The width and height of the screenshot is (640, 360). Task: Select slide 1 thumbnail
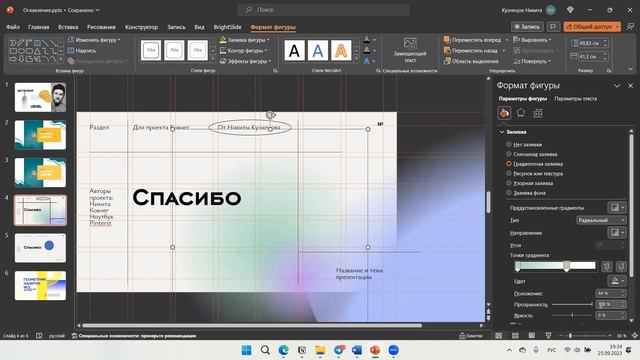[x=40, y=97]
